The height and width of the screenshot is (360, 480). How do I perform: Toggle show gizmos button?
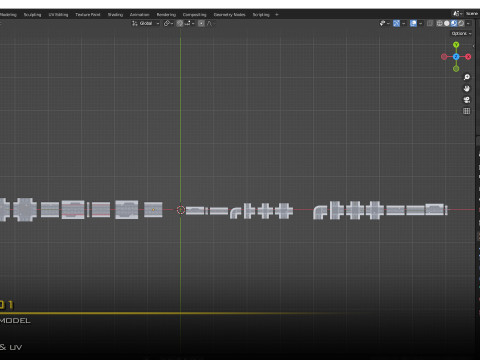click(396, 23)
